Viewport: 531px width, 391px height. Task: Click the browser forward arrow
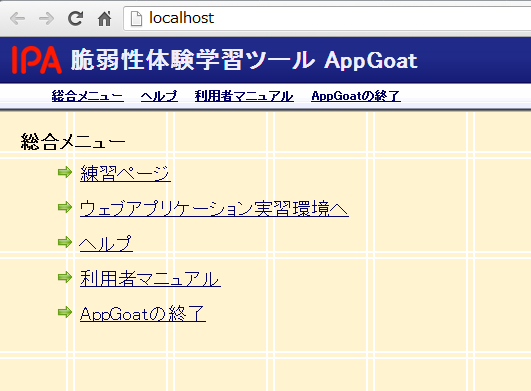[x=46, y=18]
